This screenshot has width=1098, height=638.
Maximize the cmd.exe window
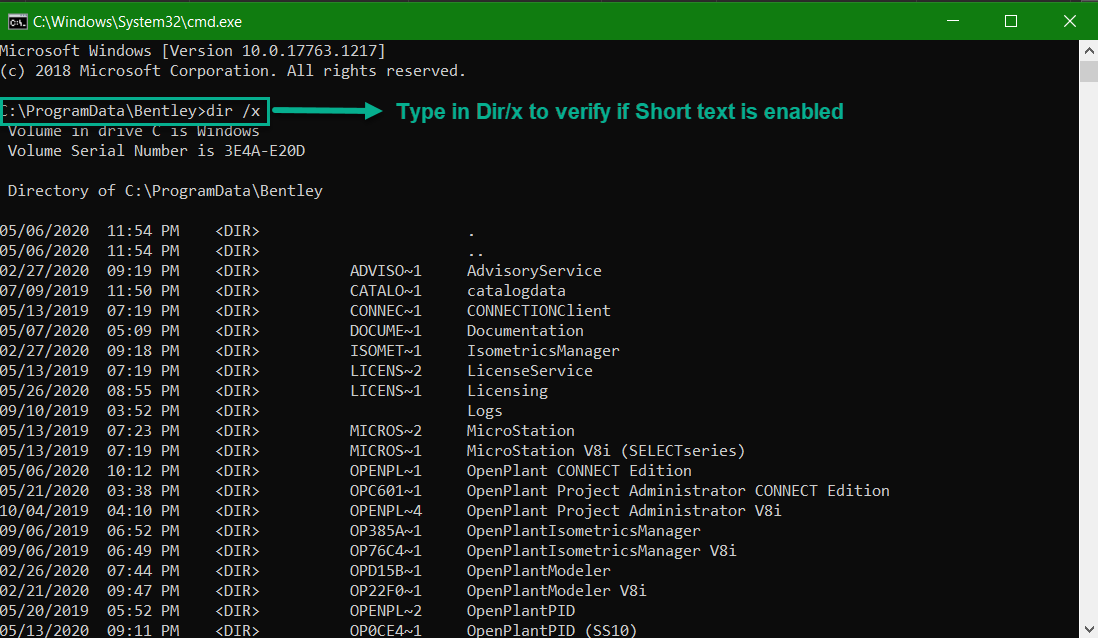coord(1010,21)
